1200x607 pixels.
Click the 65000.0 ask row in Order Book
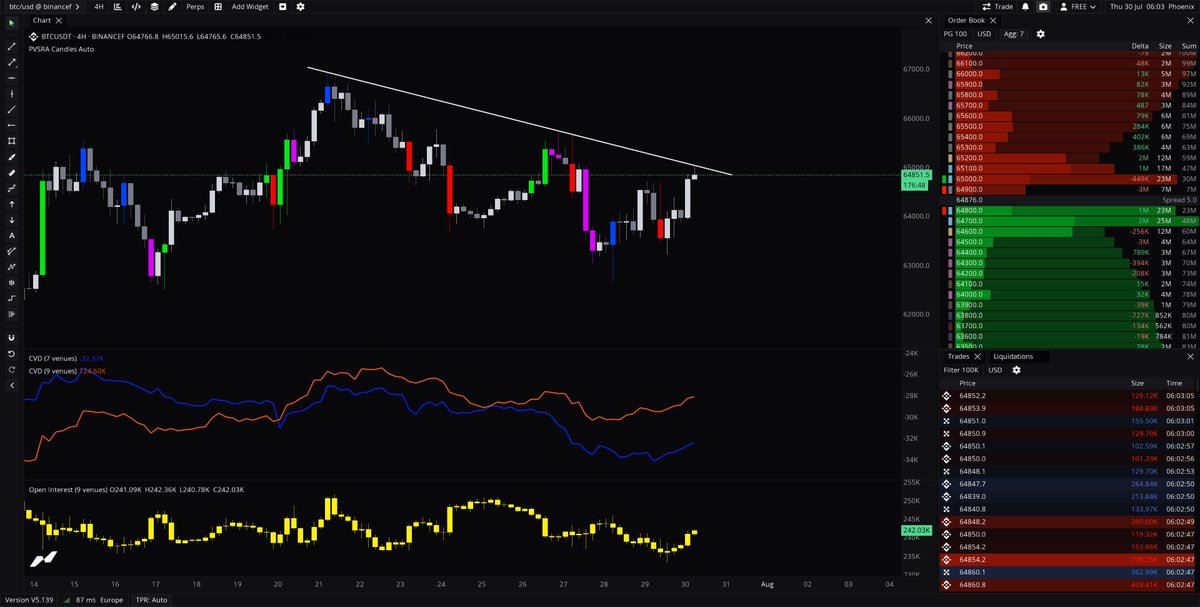point(1068,178)
